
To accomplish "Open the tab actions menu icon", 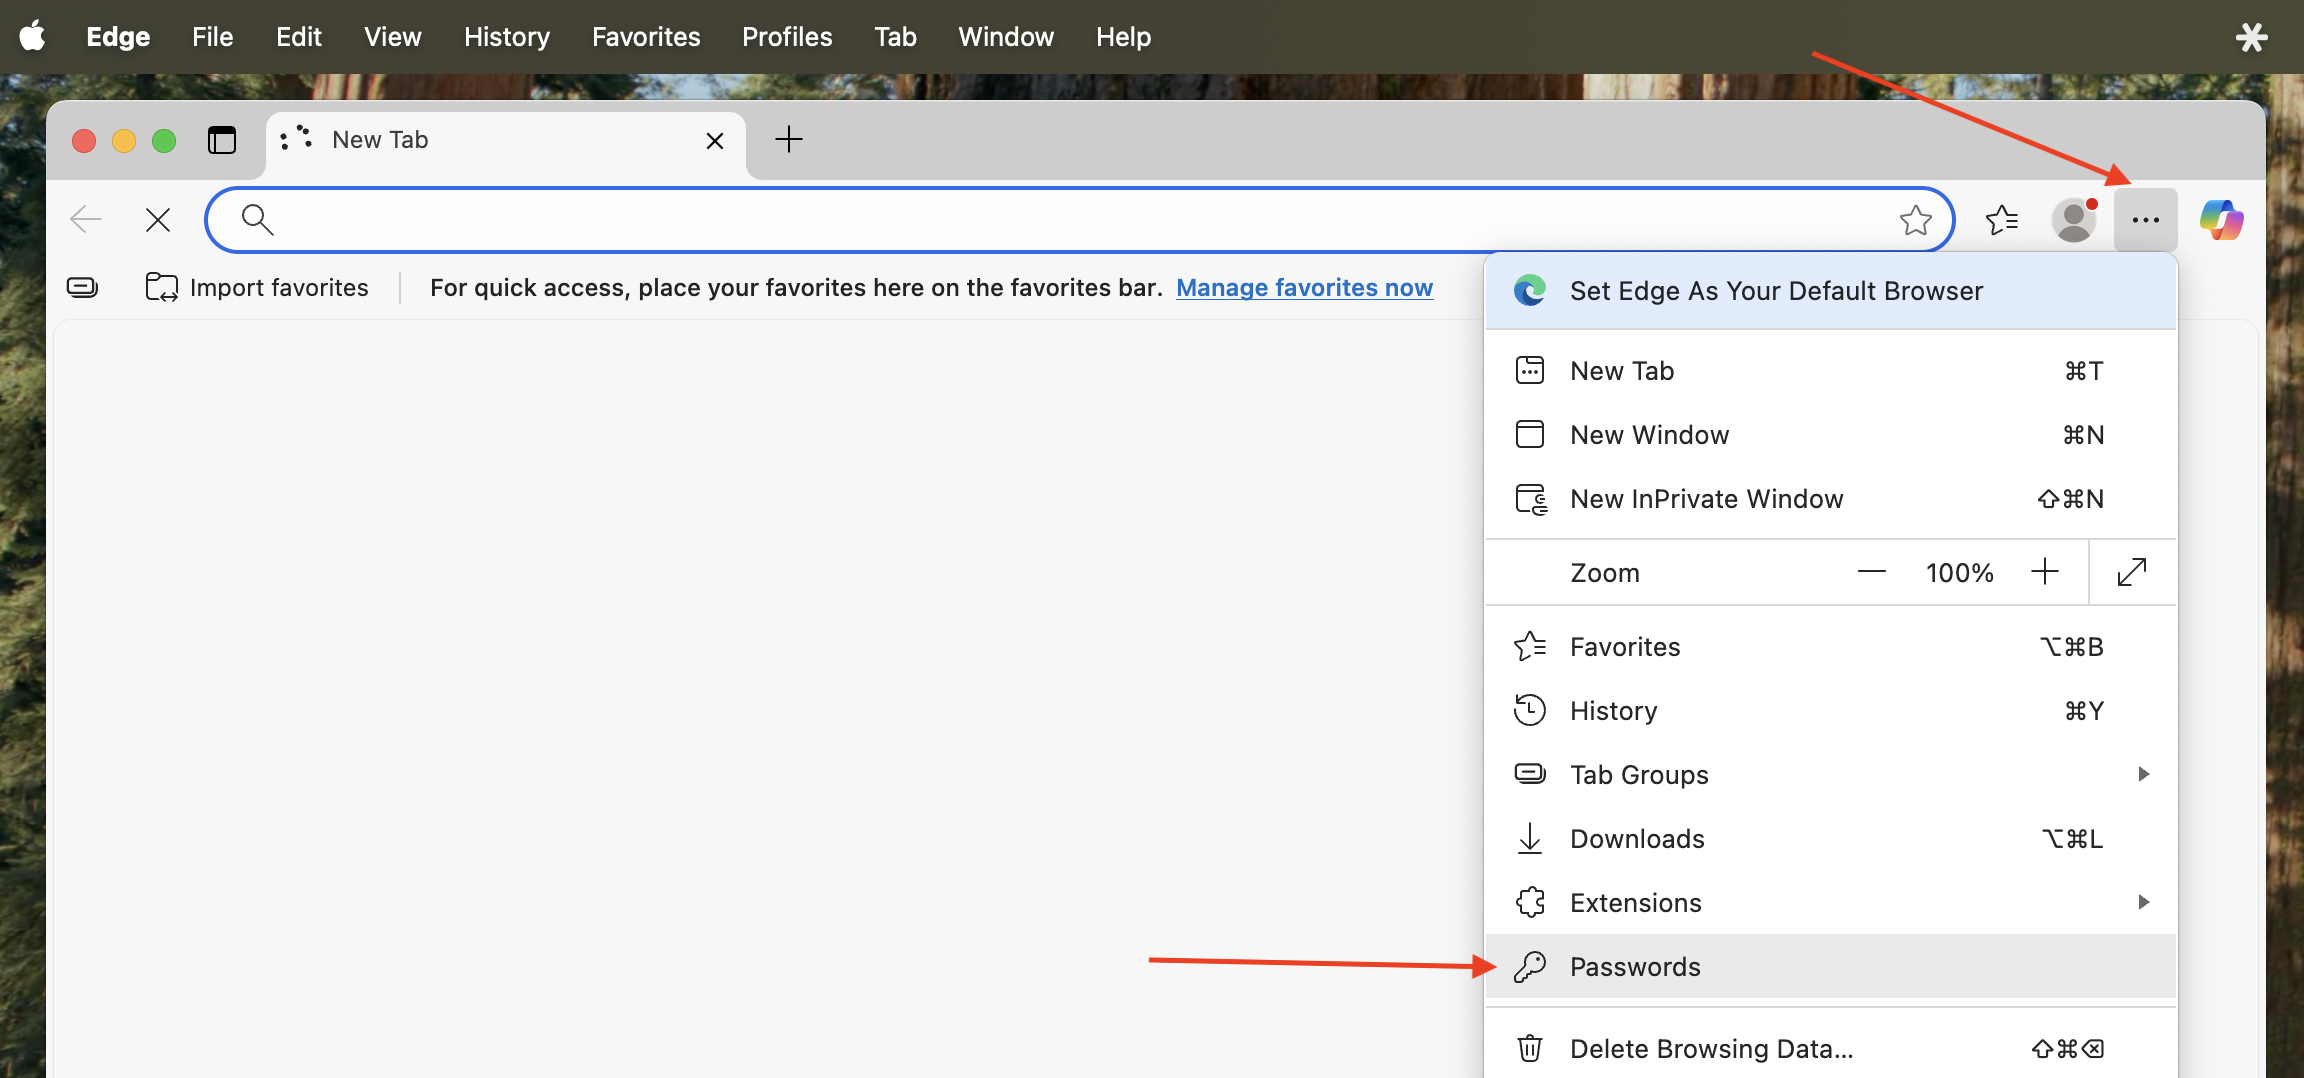I will click(295, 140).
